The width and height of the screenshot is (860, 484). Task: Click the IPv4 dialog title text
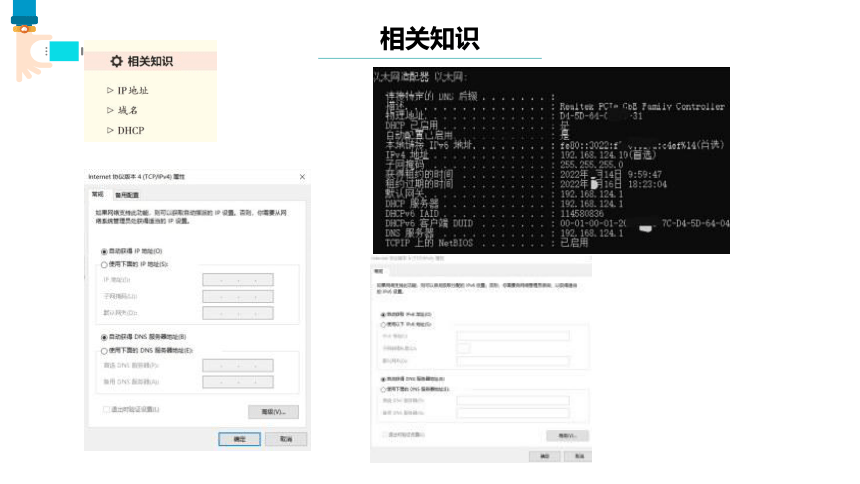pos(137,177)
